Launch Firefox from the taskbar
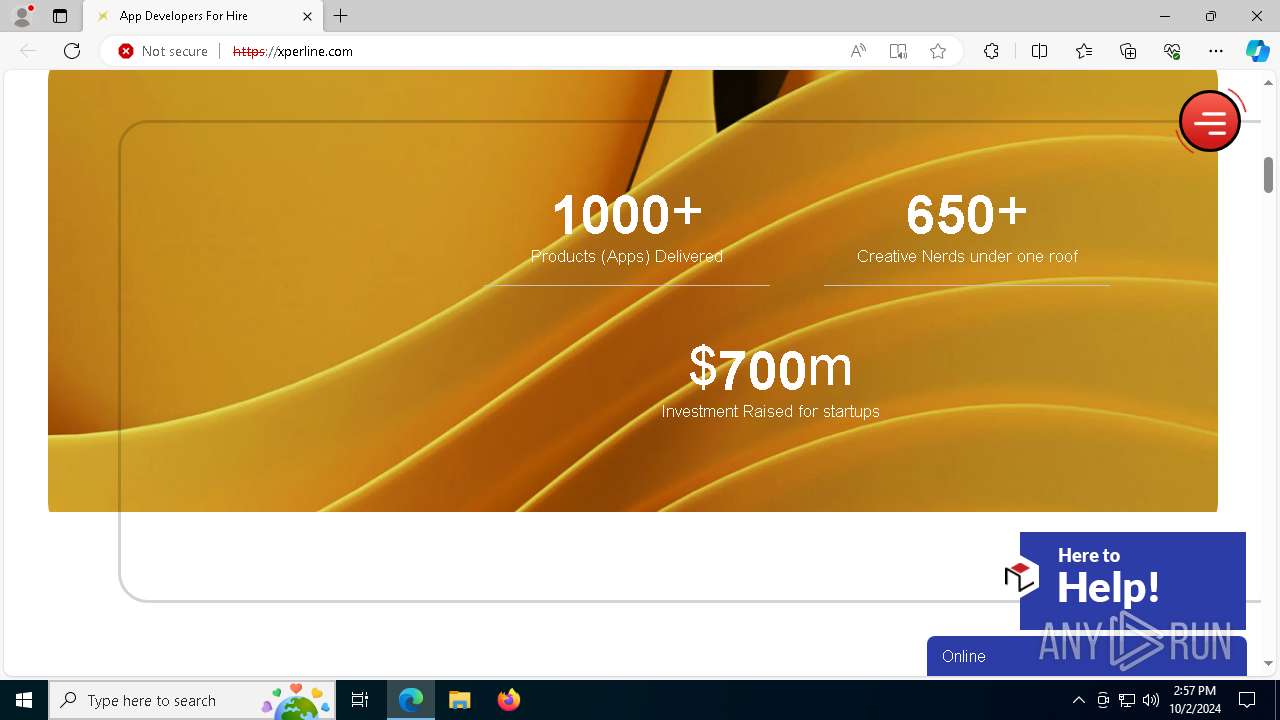The image size is (1280, 720). point(508,700)
